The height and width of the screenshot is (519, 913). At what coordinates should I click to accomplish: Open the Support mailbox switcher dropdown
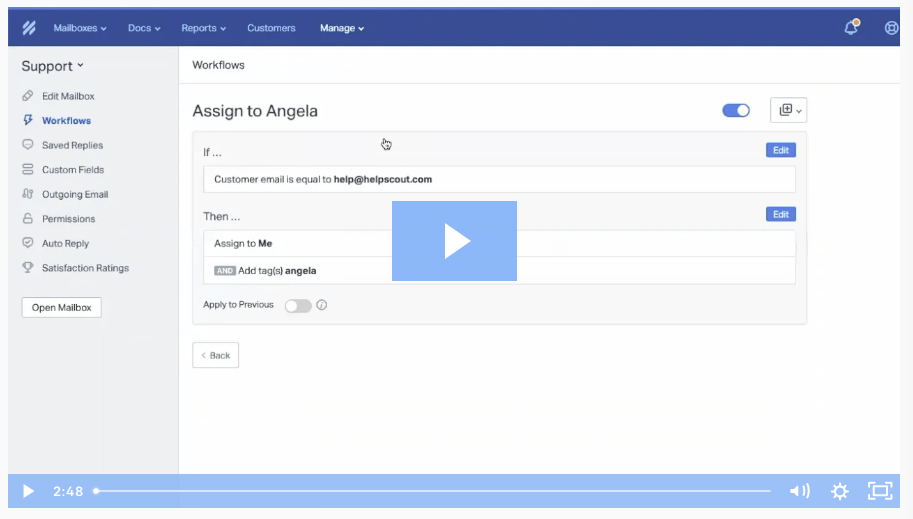click(x=53, y=66)
